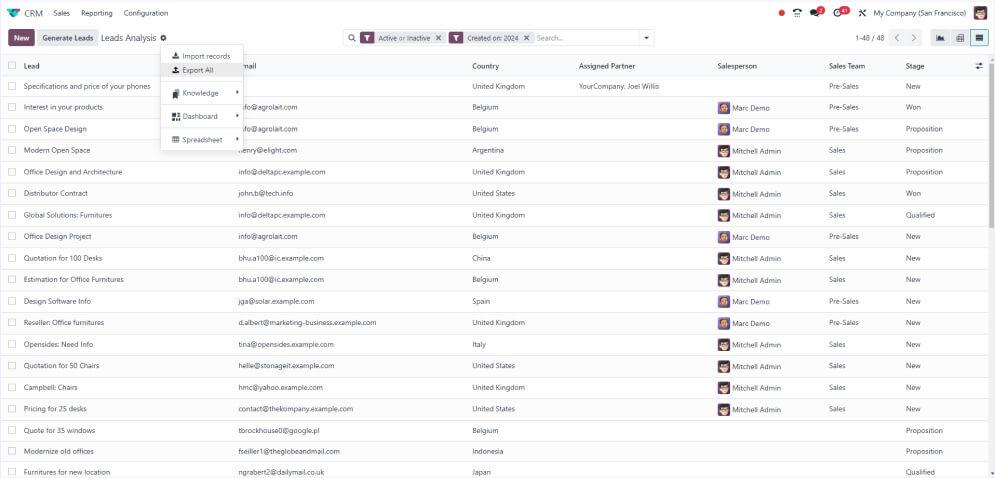
Task: Click the CRM app logo
Action: coord(14,13)
